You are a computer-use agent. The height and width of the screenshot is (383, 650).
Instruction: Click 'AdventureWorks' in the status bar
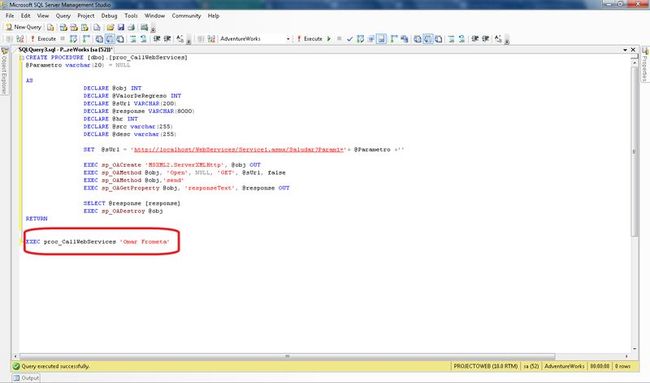click(x=564, y=366)
